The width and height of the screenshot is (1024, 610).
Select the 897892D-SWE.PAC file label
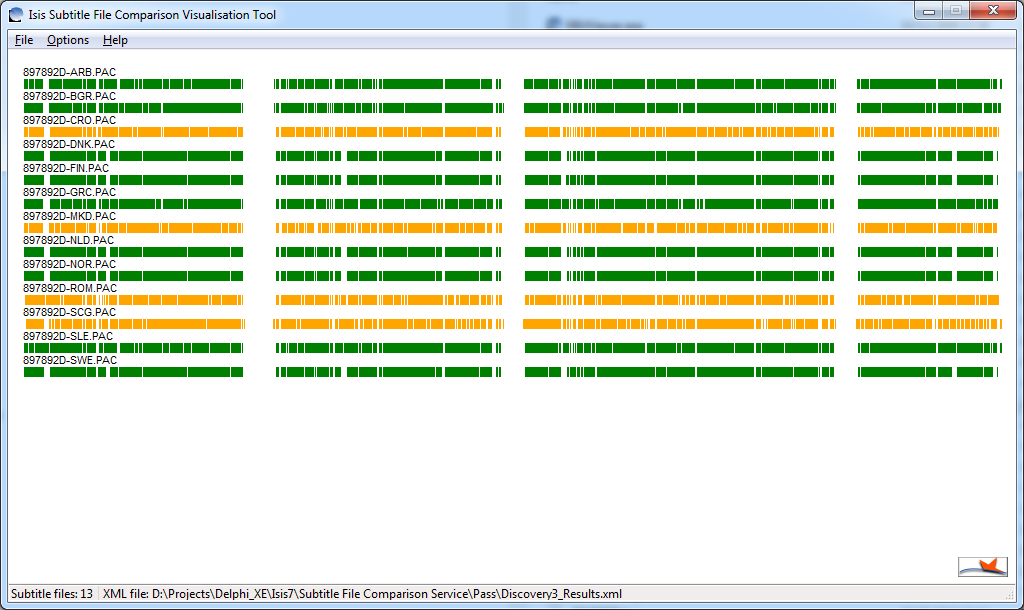click(68, 360)
